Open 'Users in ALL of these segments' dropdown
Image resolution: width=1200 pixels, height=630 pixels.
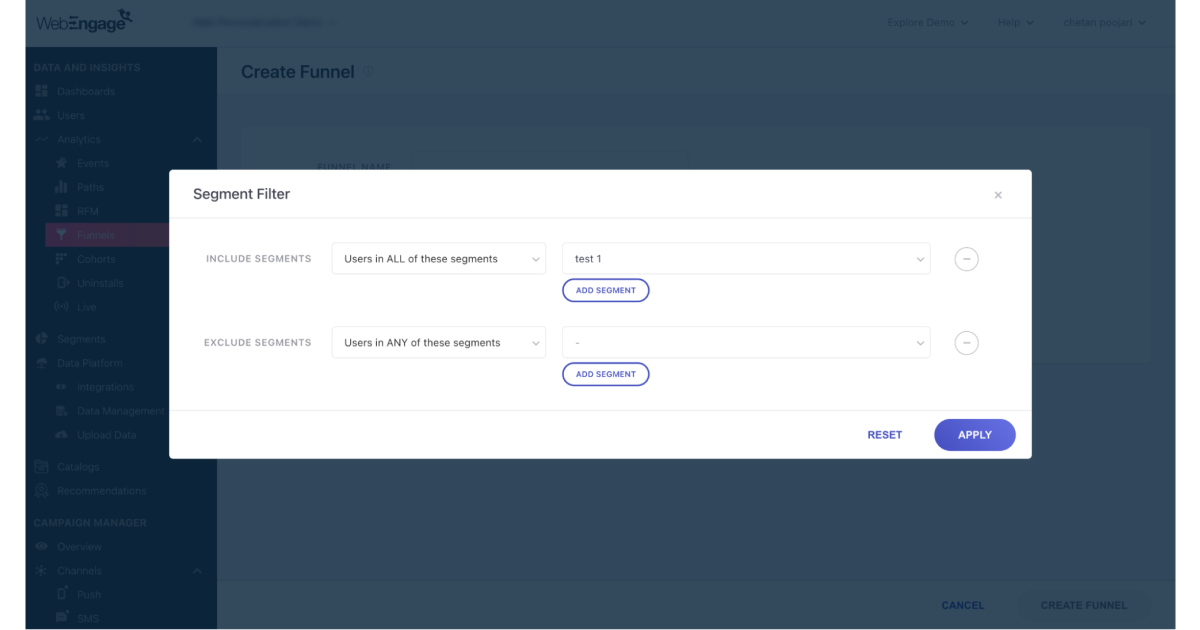tap(438, 259)
